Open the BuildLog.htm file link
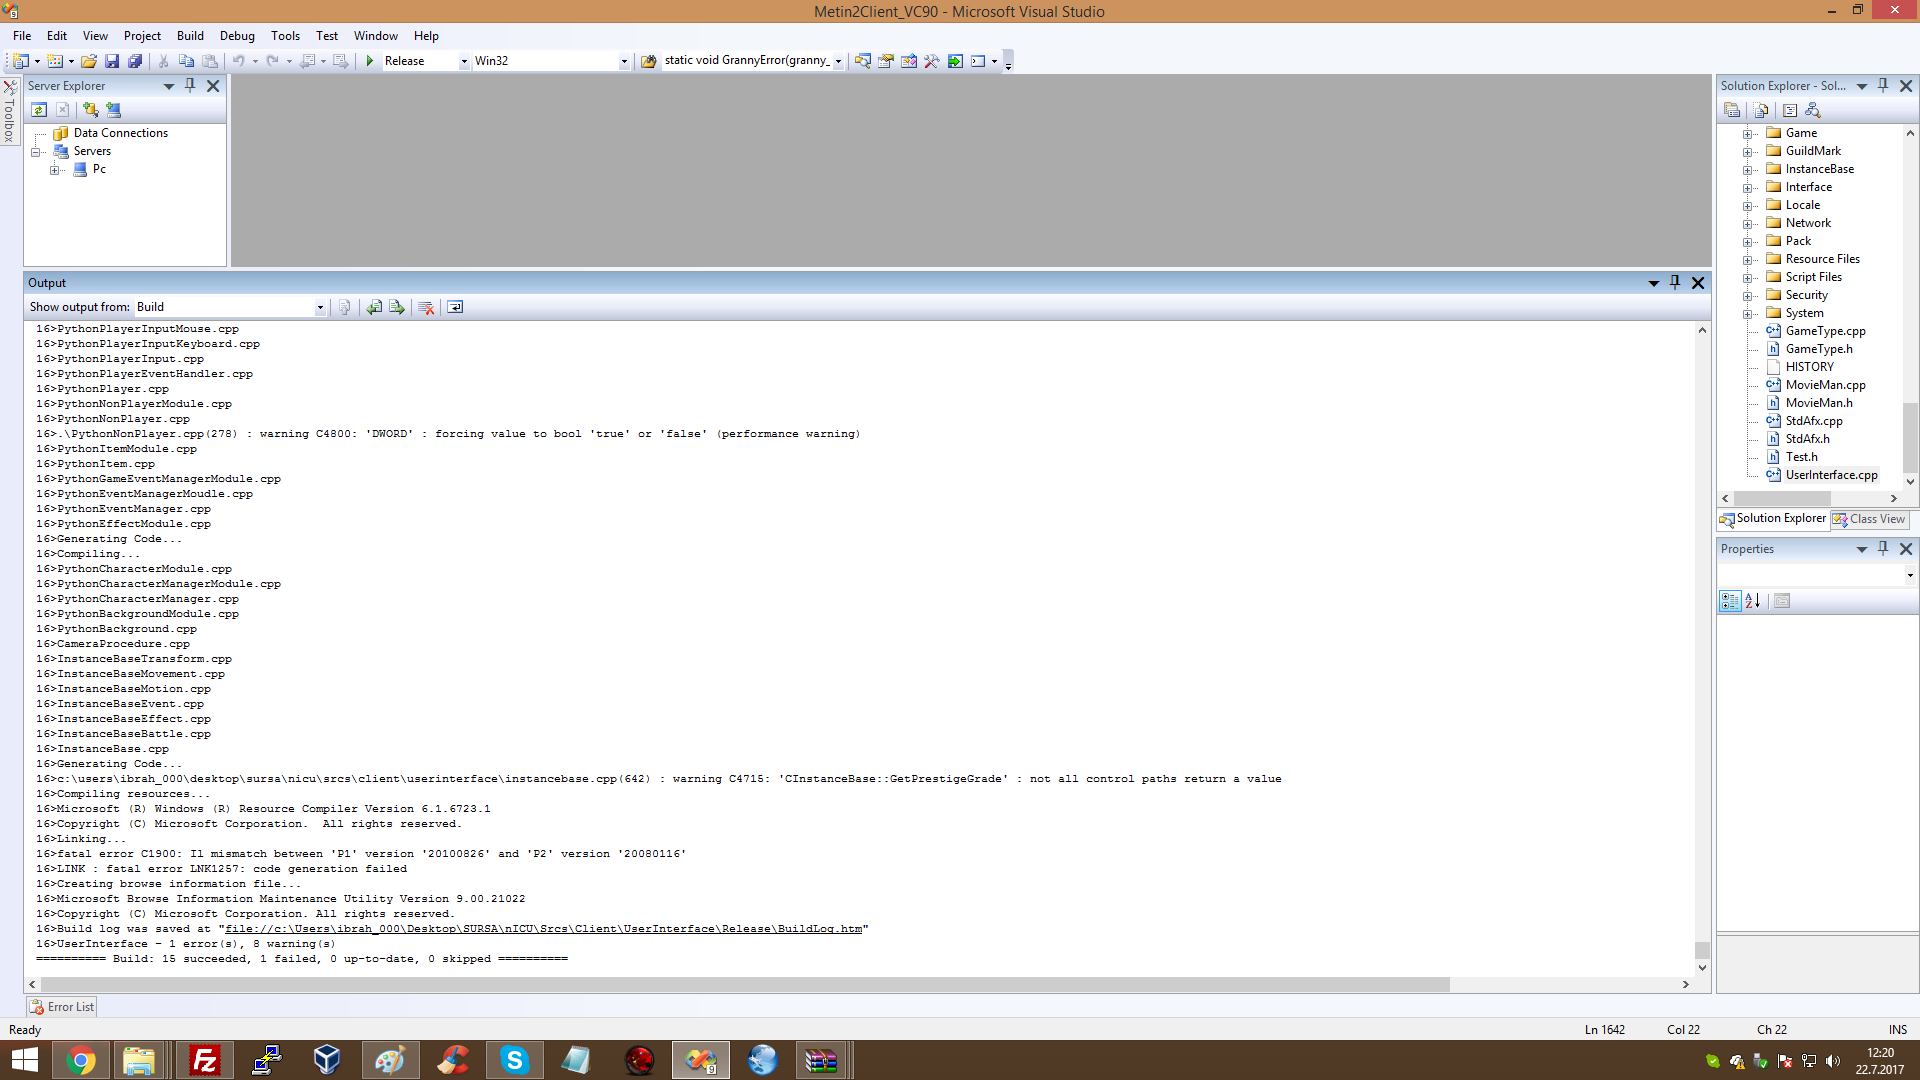This screenshot has width=1920, height=1080. 543,929
